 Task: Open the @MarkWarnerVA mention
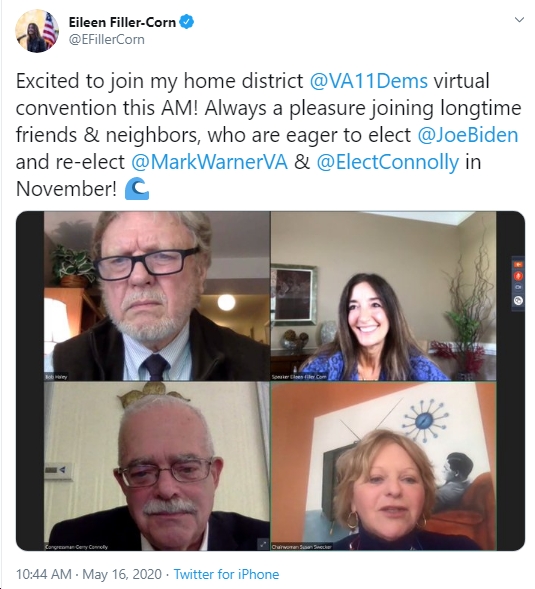(x=209, y=162)
